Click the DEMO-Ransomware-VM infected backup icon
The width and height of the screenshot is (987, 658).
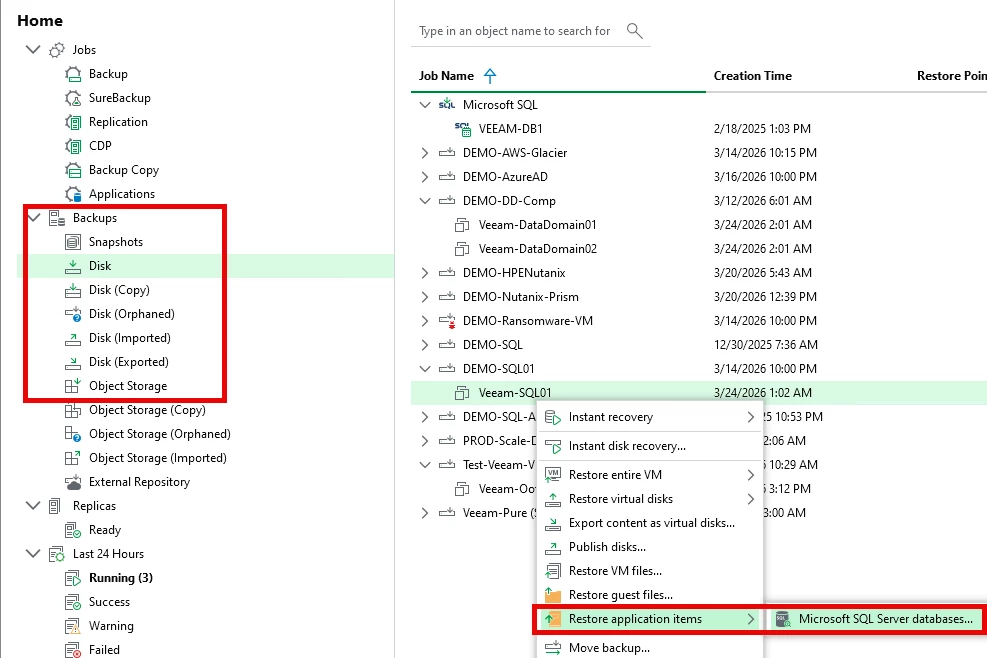[447, 321]
